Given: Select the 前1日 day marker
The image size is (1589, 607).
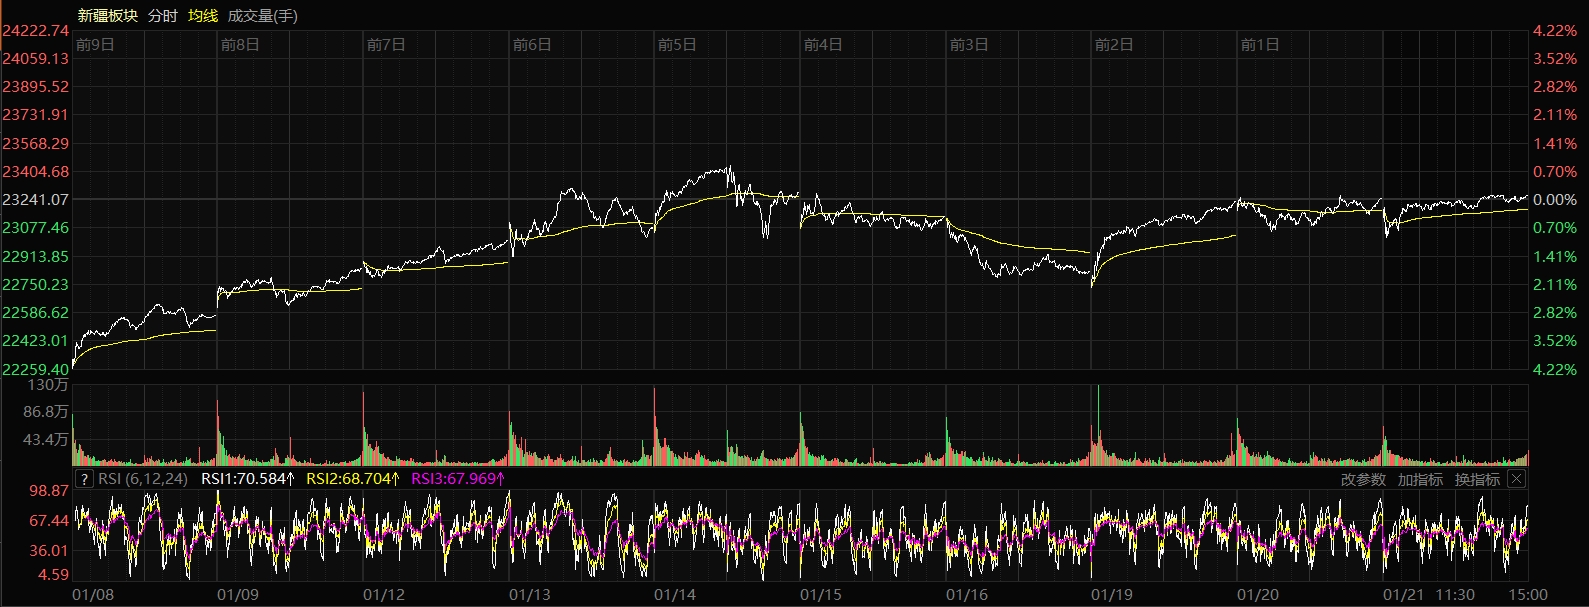Looking at the screenshot, I should (x=1259, y=45).
